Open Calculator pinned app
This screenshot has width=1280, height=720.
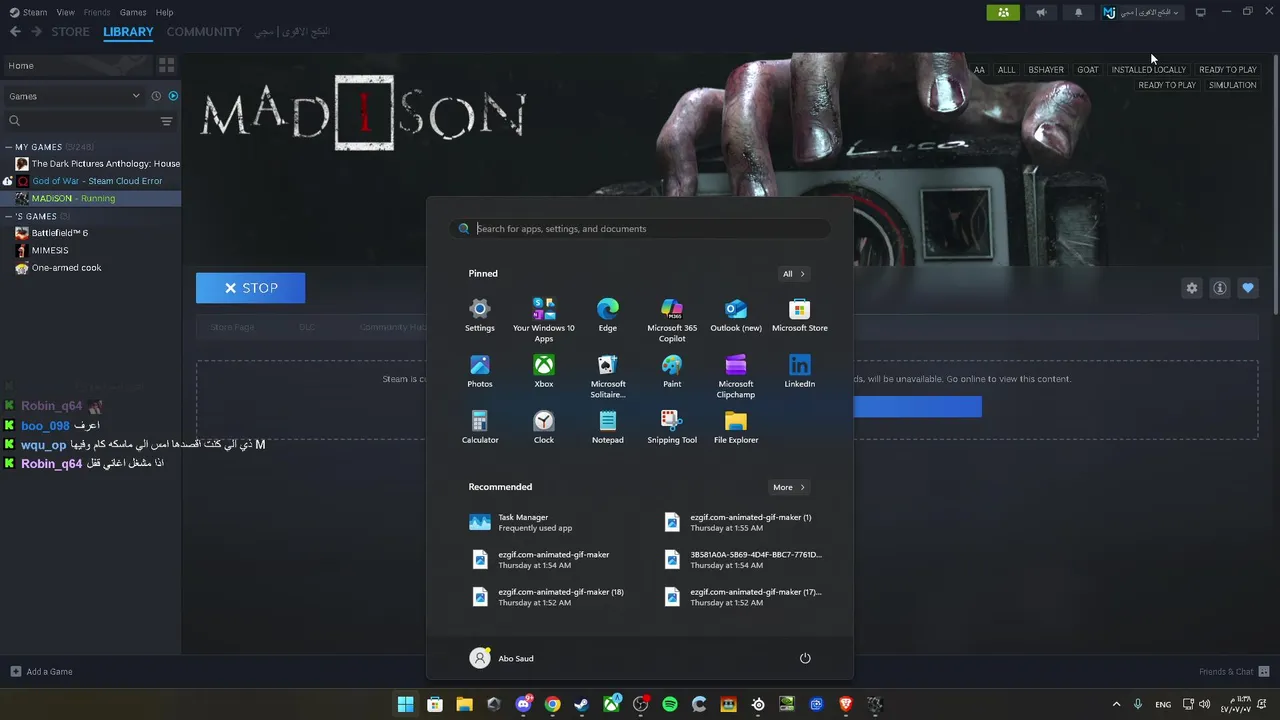480,427
